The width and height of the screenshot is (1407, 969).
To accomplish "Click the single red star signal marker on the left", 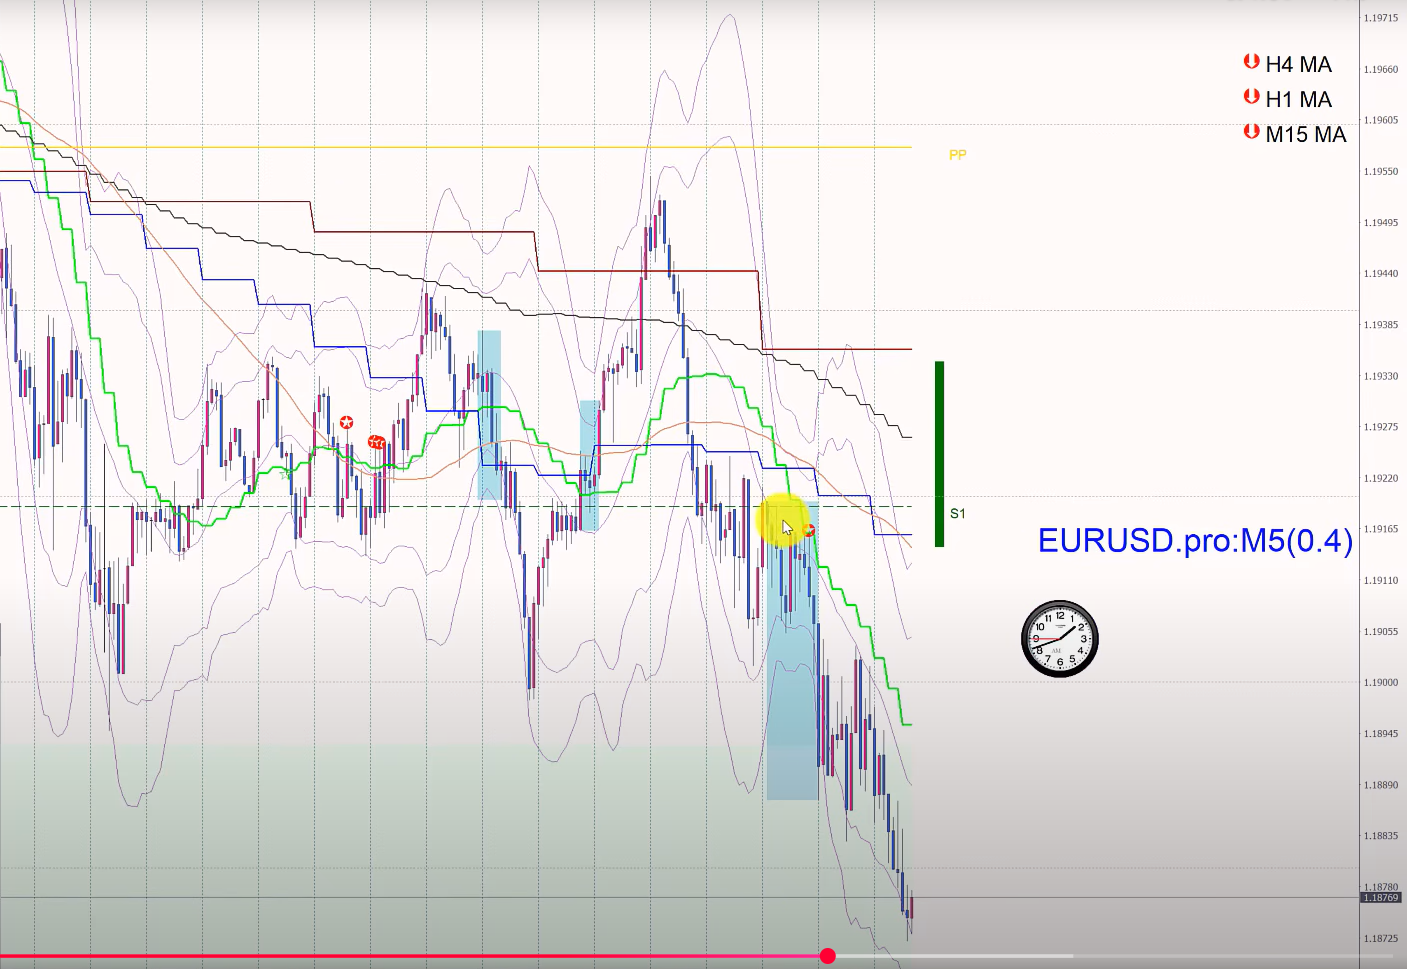I will [x=346, y=423].
